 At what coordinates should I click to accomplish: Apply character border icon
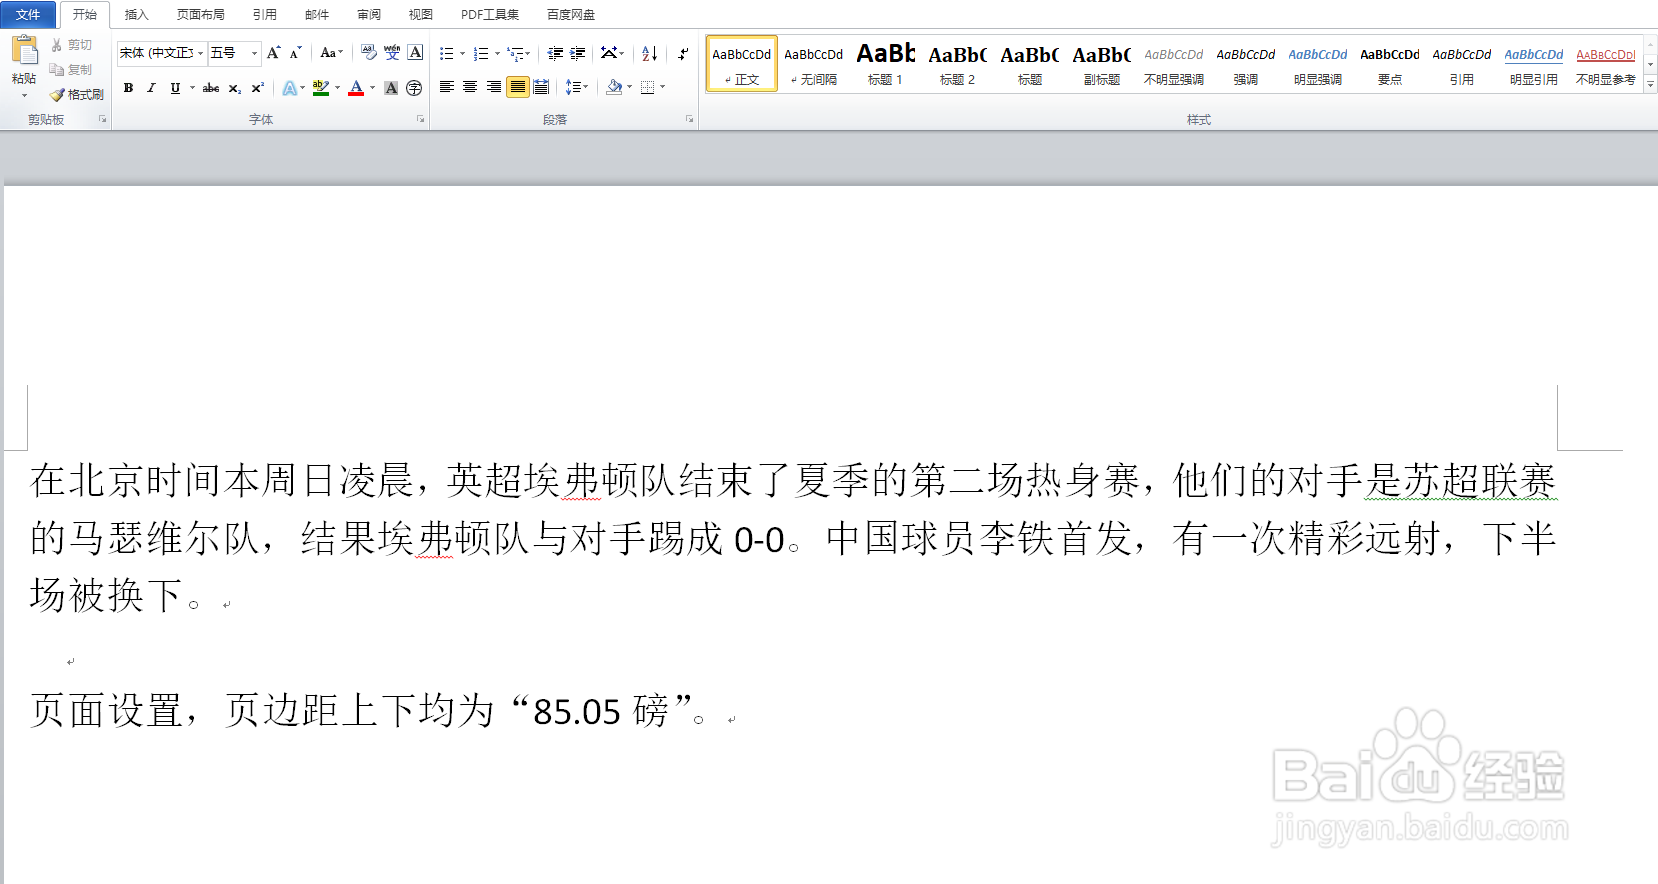[x=415, y=53]
